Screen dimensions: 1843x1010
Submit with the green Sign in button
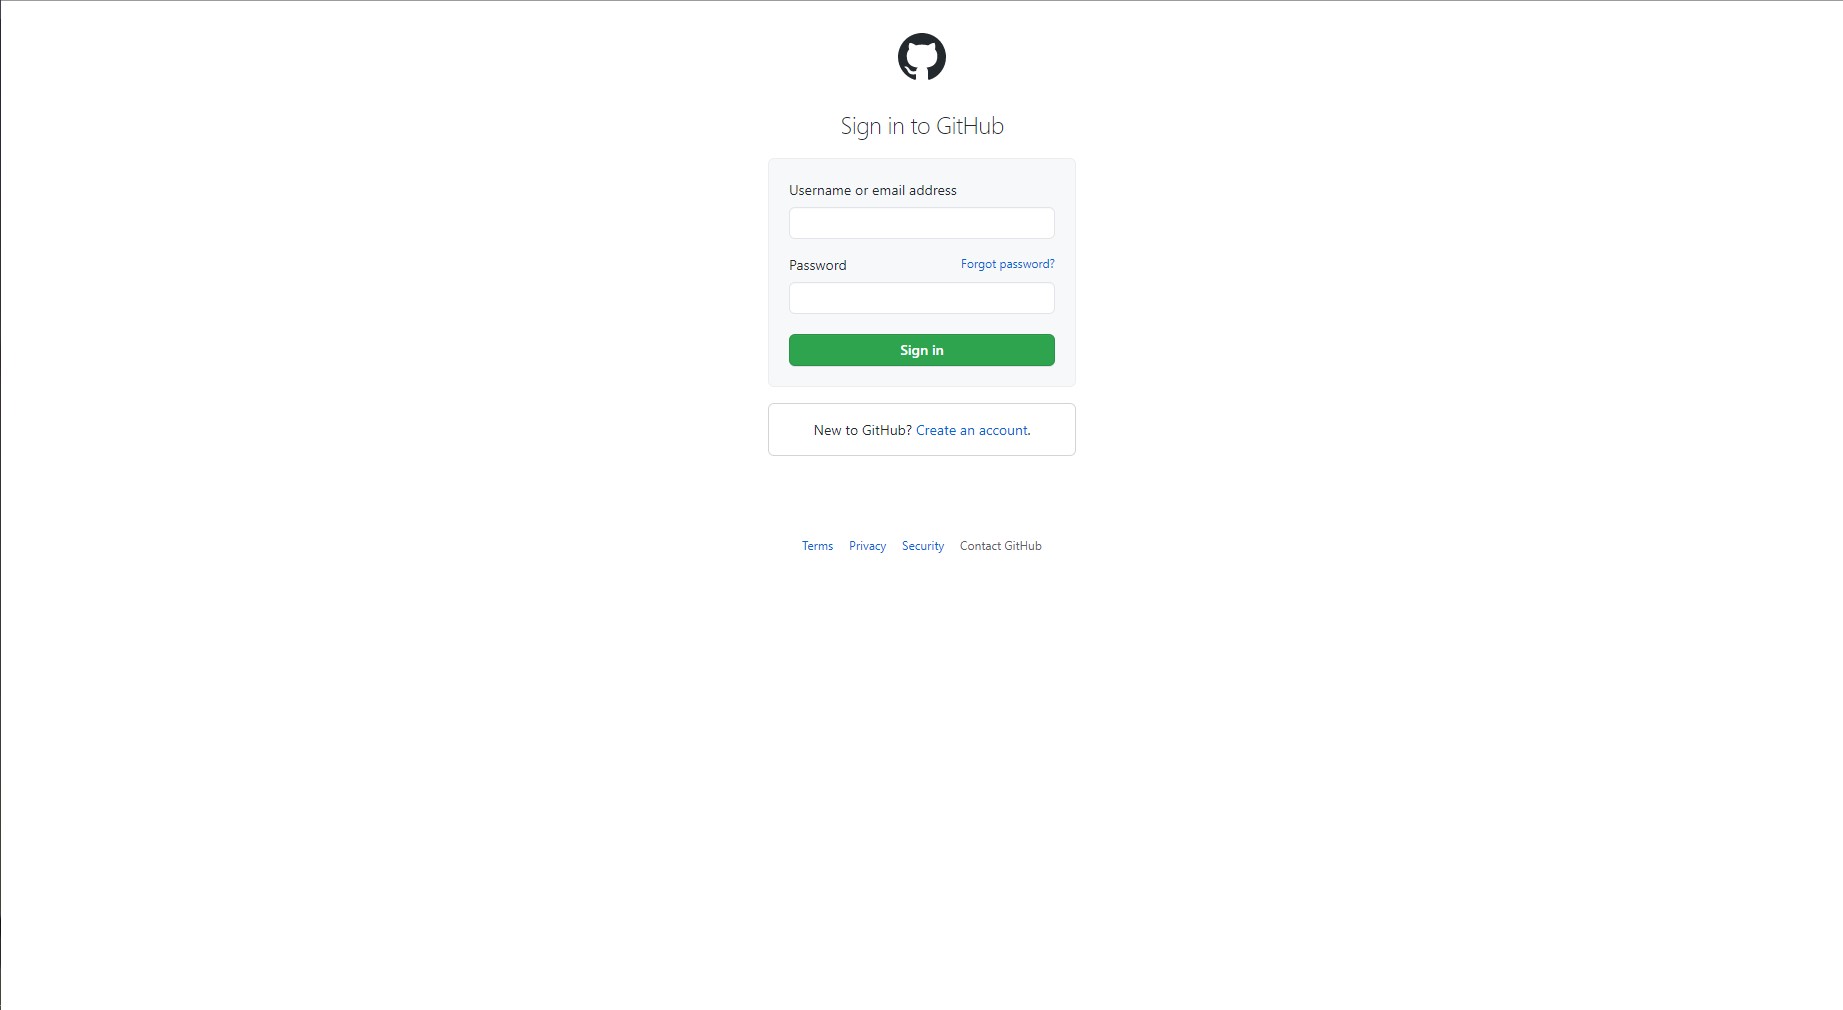pyautogui.click(x=921, y=350)
